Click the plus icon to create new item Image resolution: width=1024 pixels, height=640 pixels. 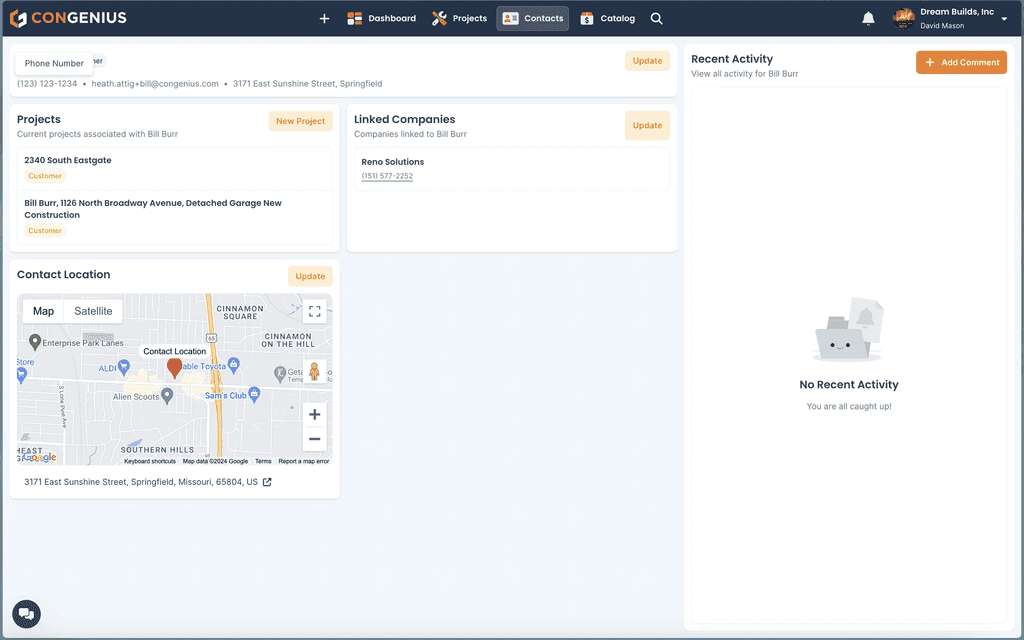(x=323, y=18)
